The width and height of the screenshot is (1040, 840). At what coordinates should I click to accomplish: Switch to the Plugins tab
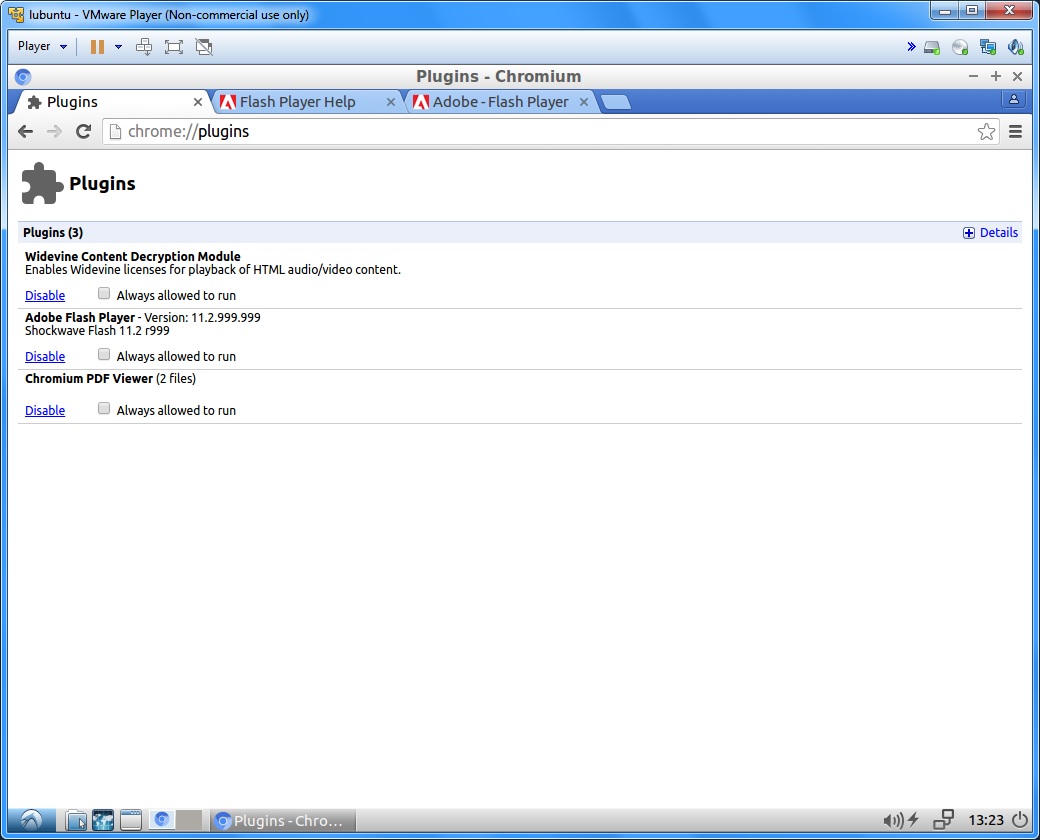(109, 102)
